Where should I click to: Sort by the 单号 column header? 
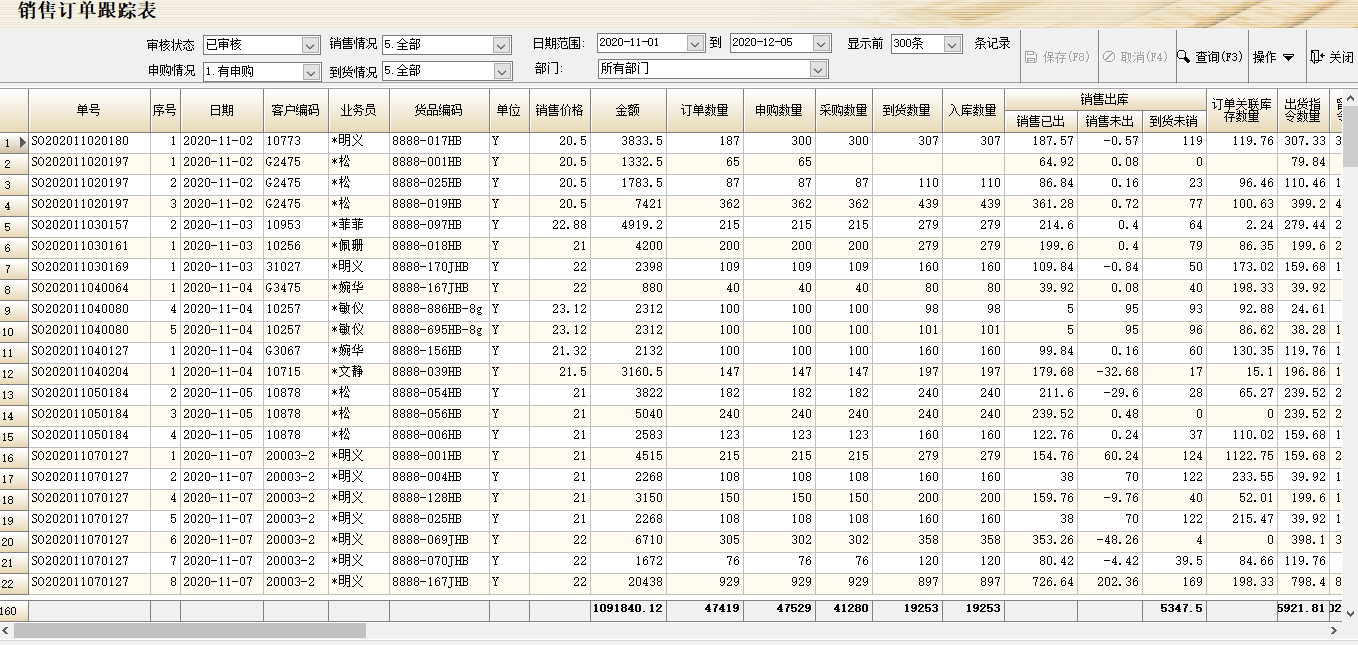(x=89, y=110)
